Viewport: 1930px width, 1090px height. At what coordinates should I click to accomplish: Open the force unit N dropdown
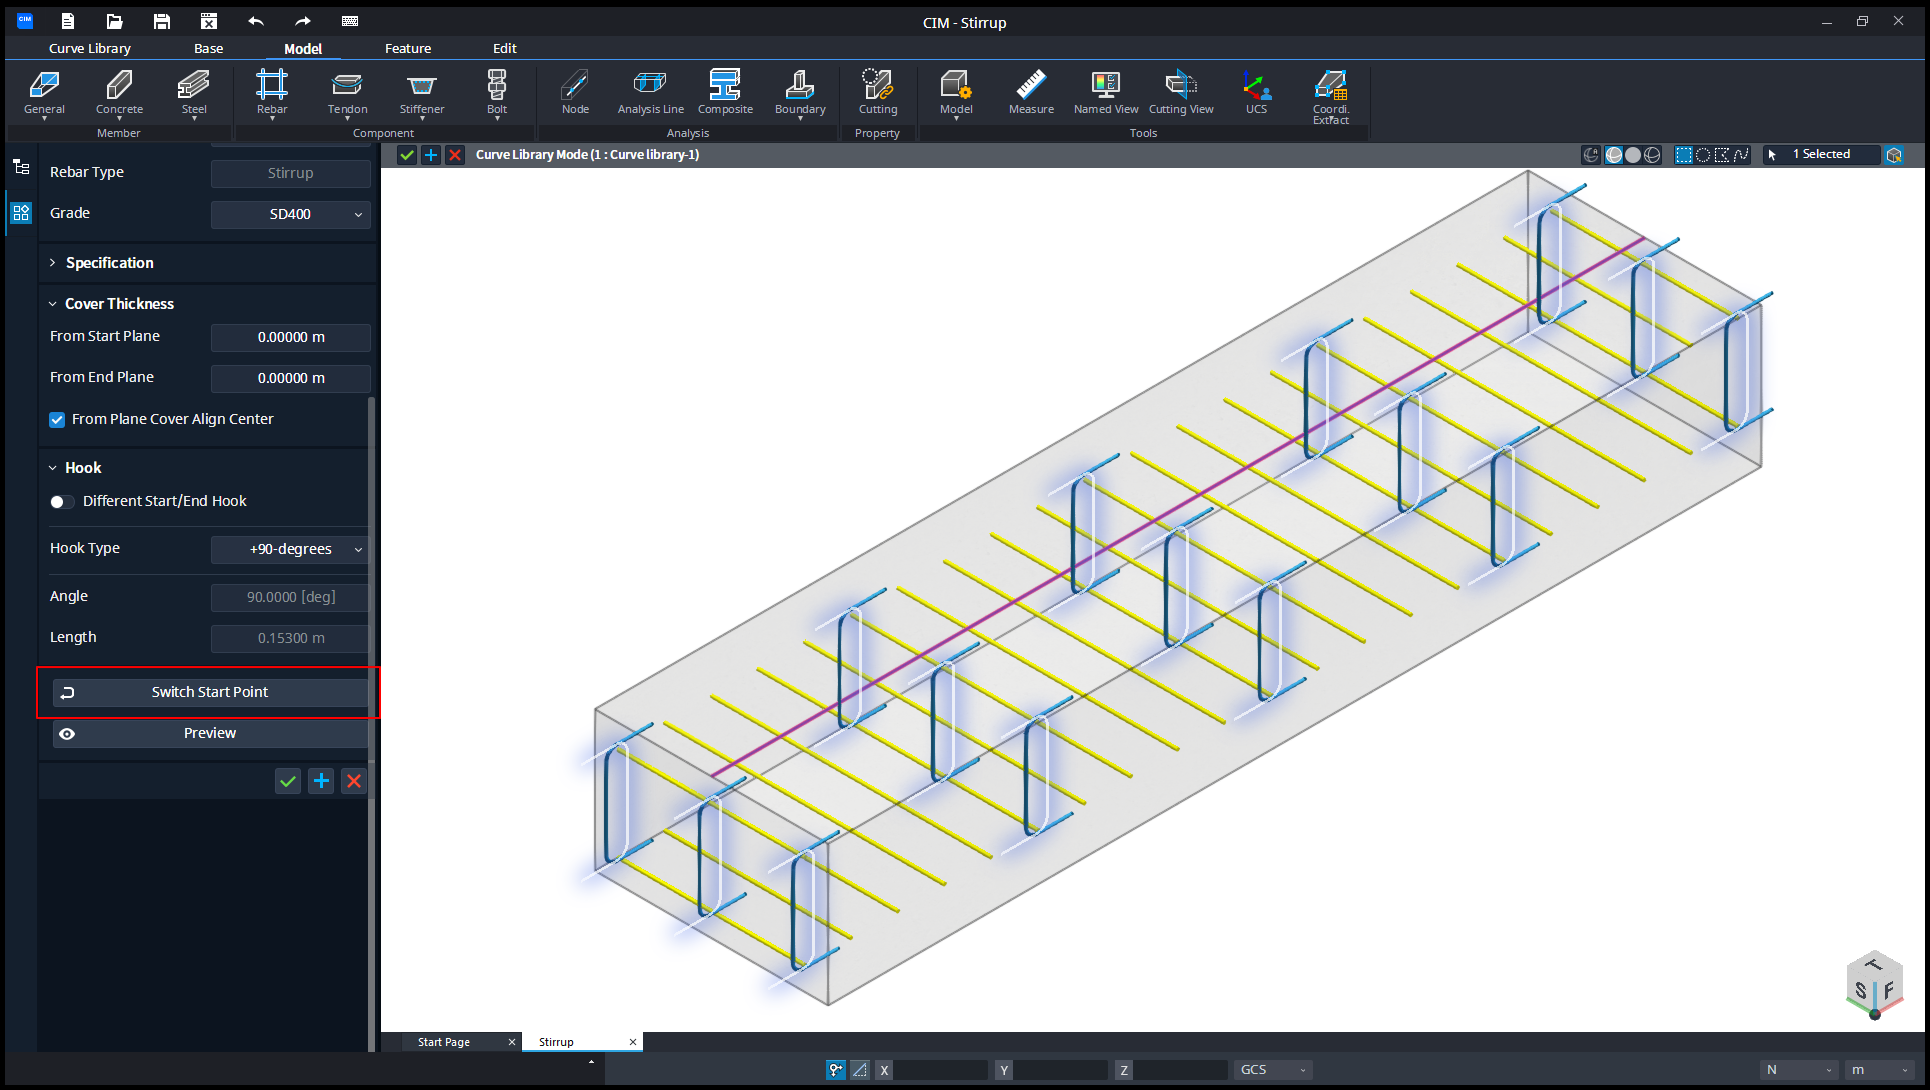[x=1799, y=1070]
